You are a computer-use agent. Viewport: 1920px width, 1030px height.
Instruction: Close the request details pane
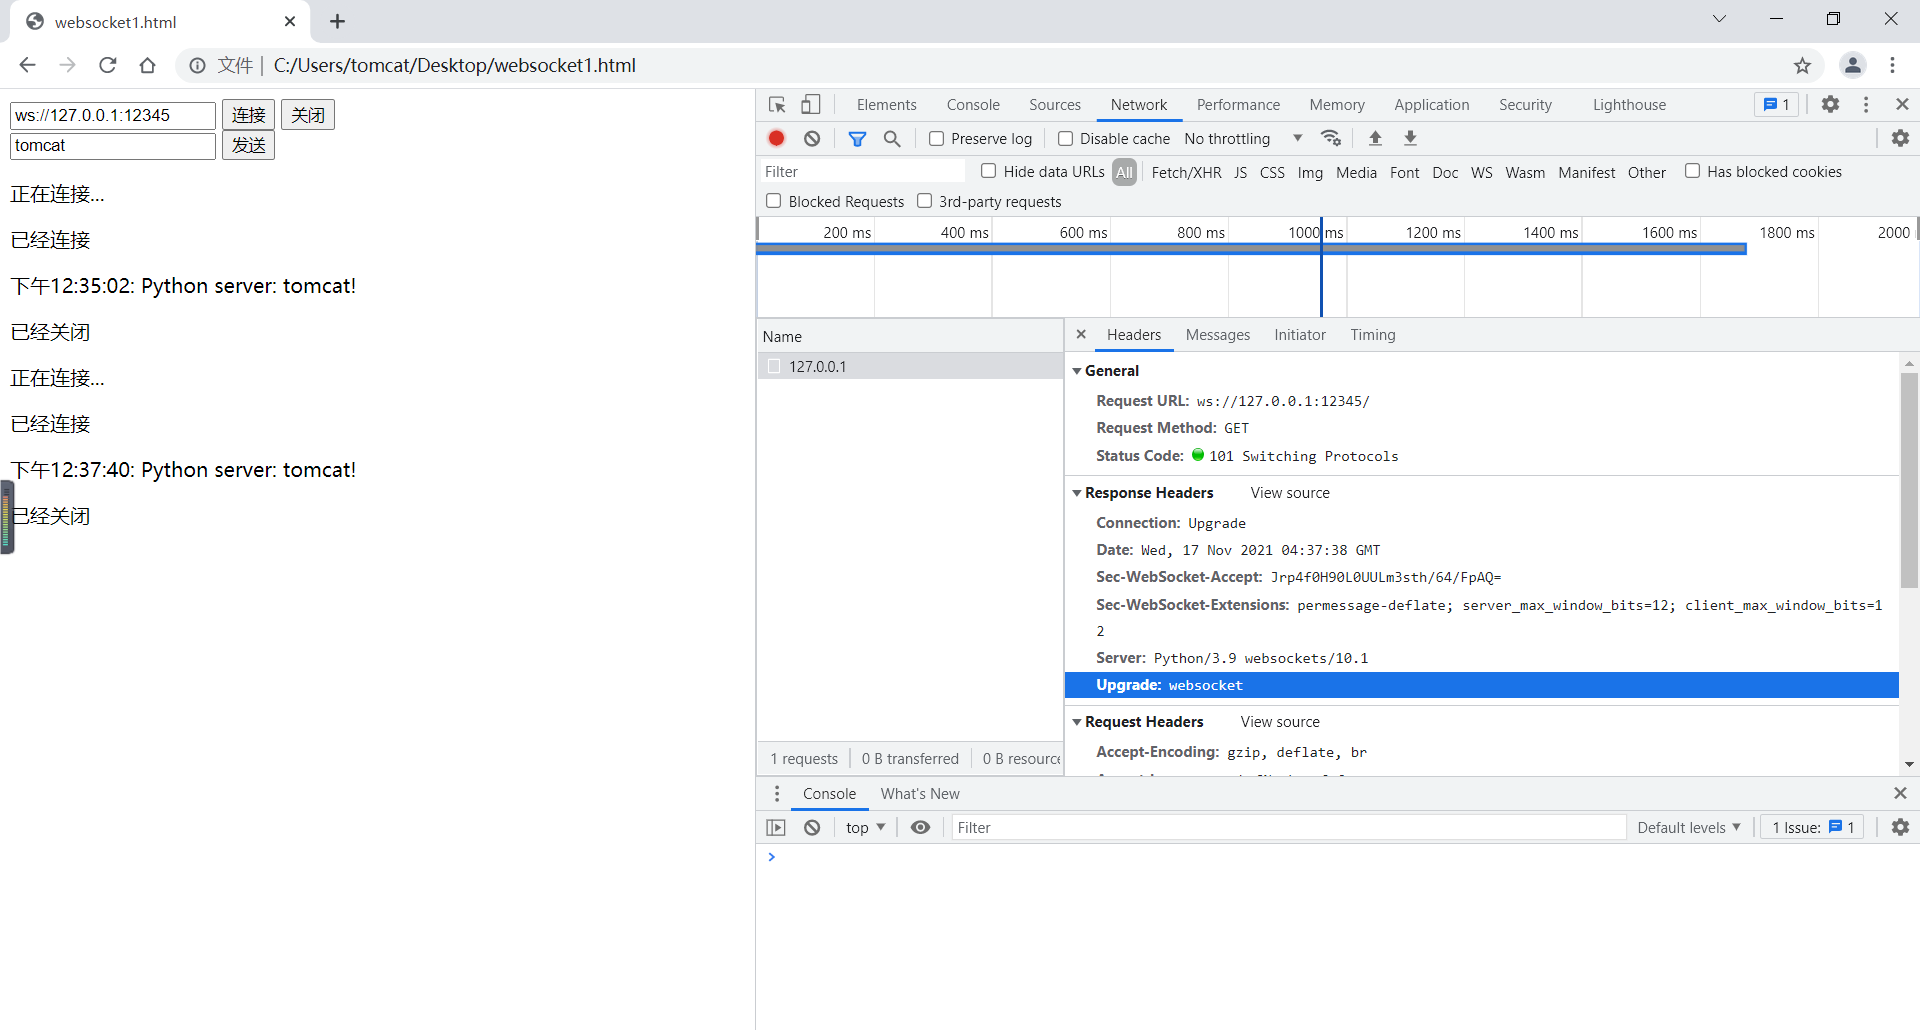[x=1081, y=334]
